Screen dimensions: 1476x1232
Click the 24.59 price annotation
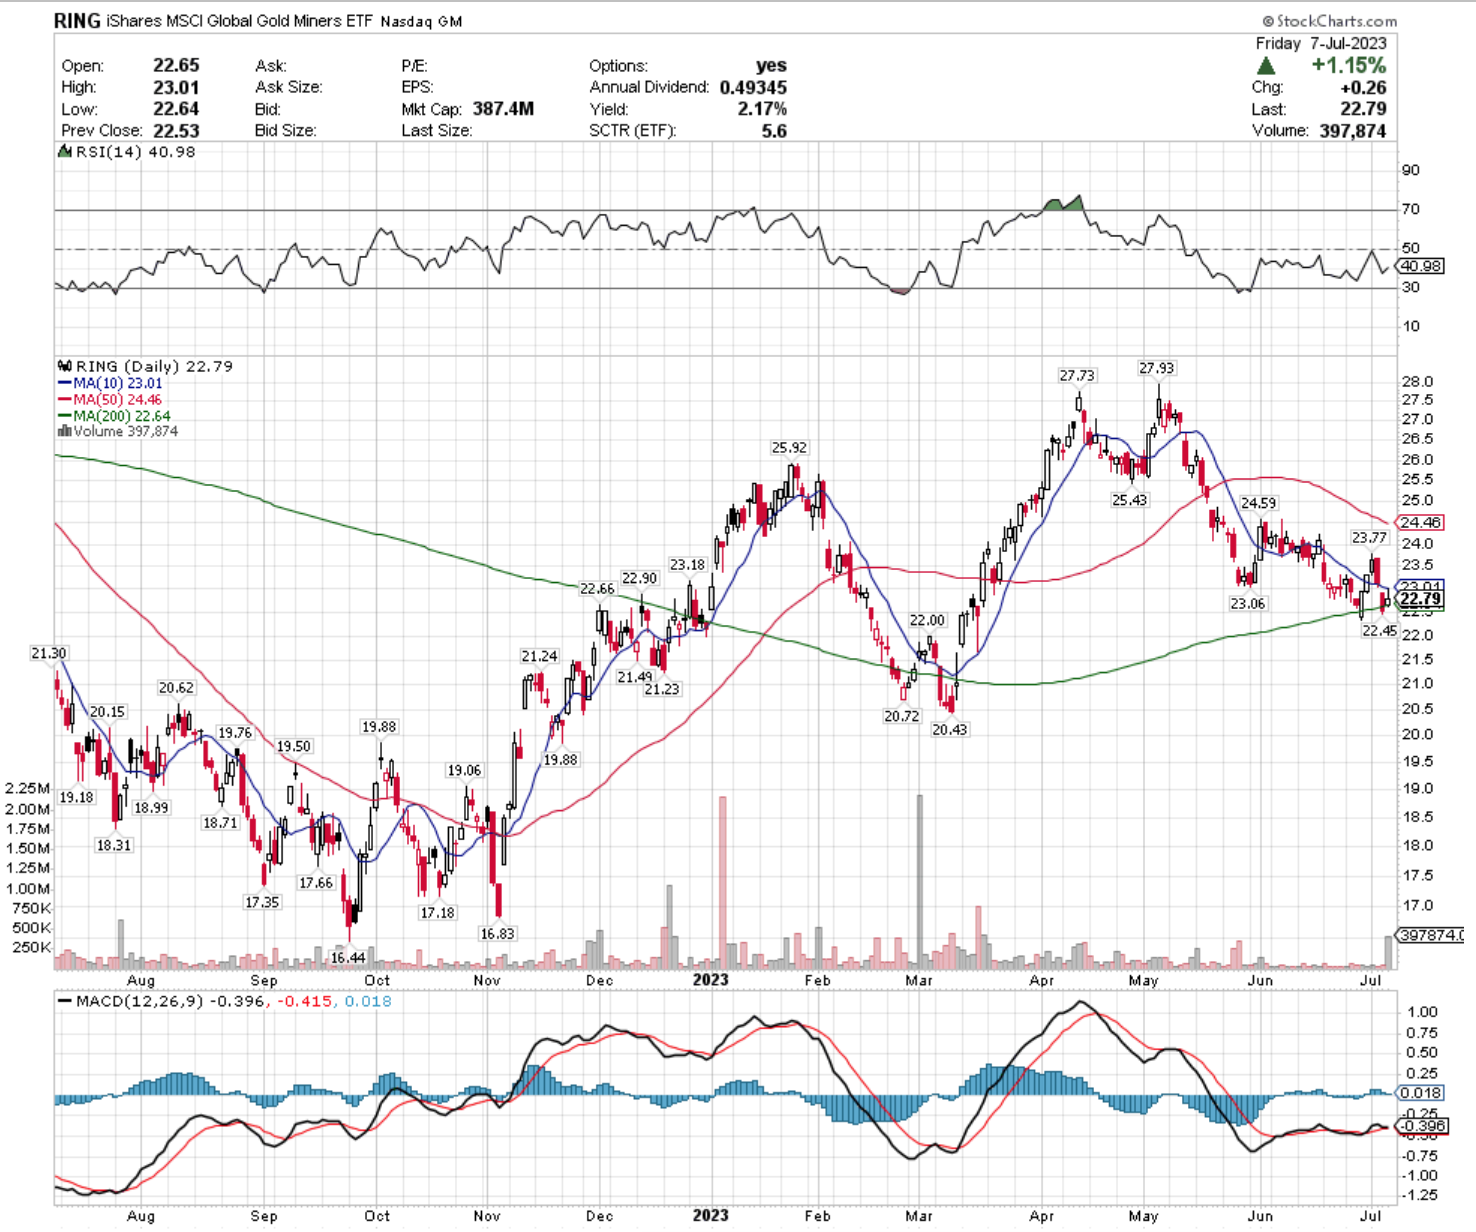point(1259,503)
